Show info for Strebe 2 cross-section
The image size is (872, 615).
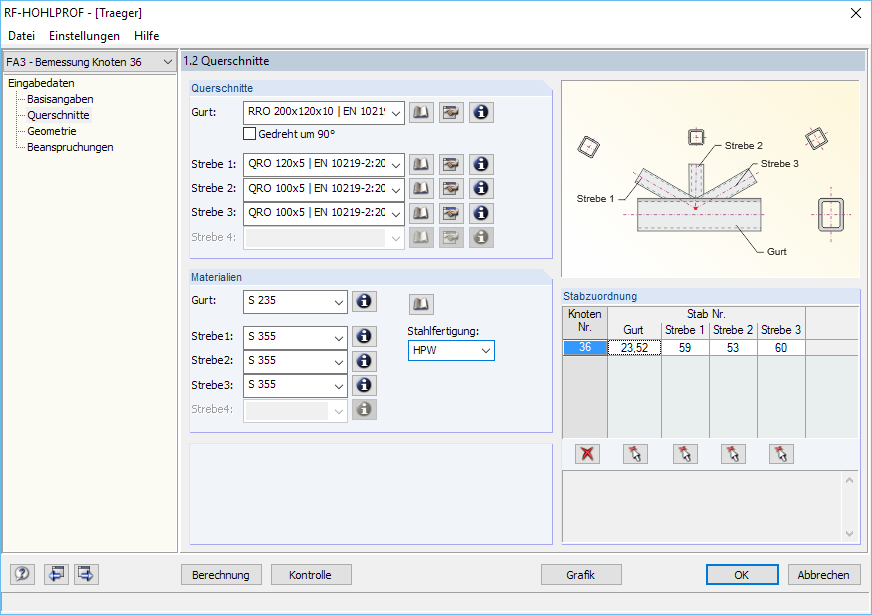tap(481, 189)
